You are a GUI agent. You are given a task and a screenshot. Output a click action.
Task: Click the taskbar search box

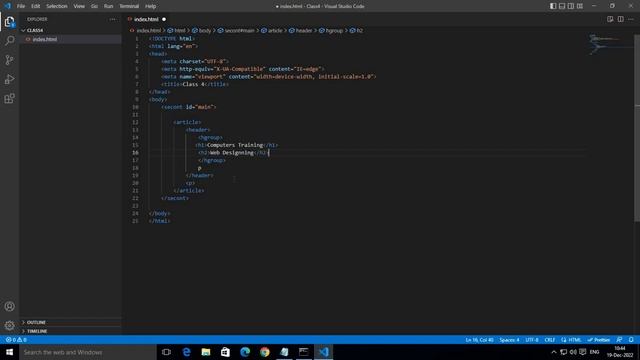[x=87, y=352]
